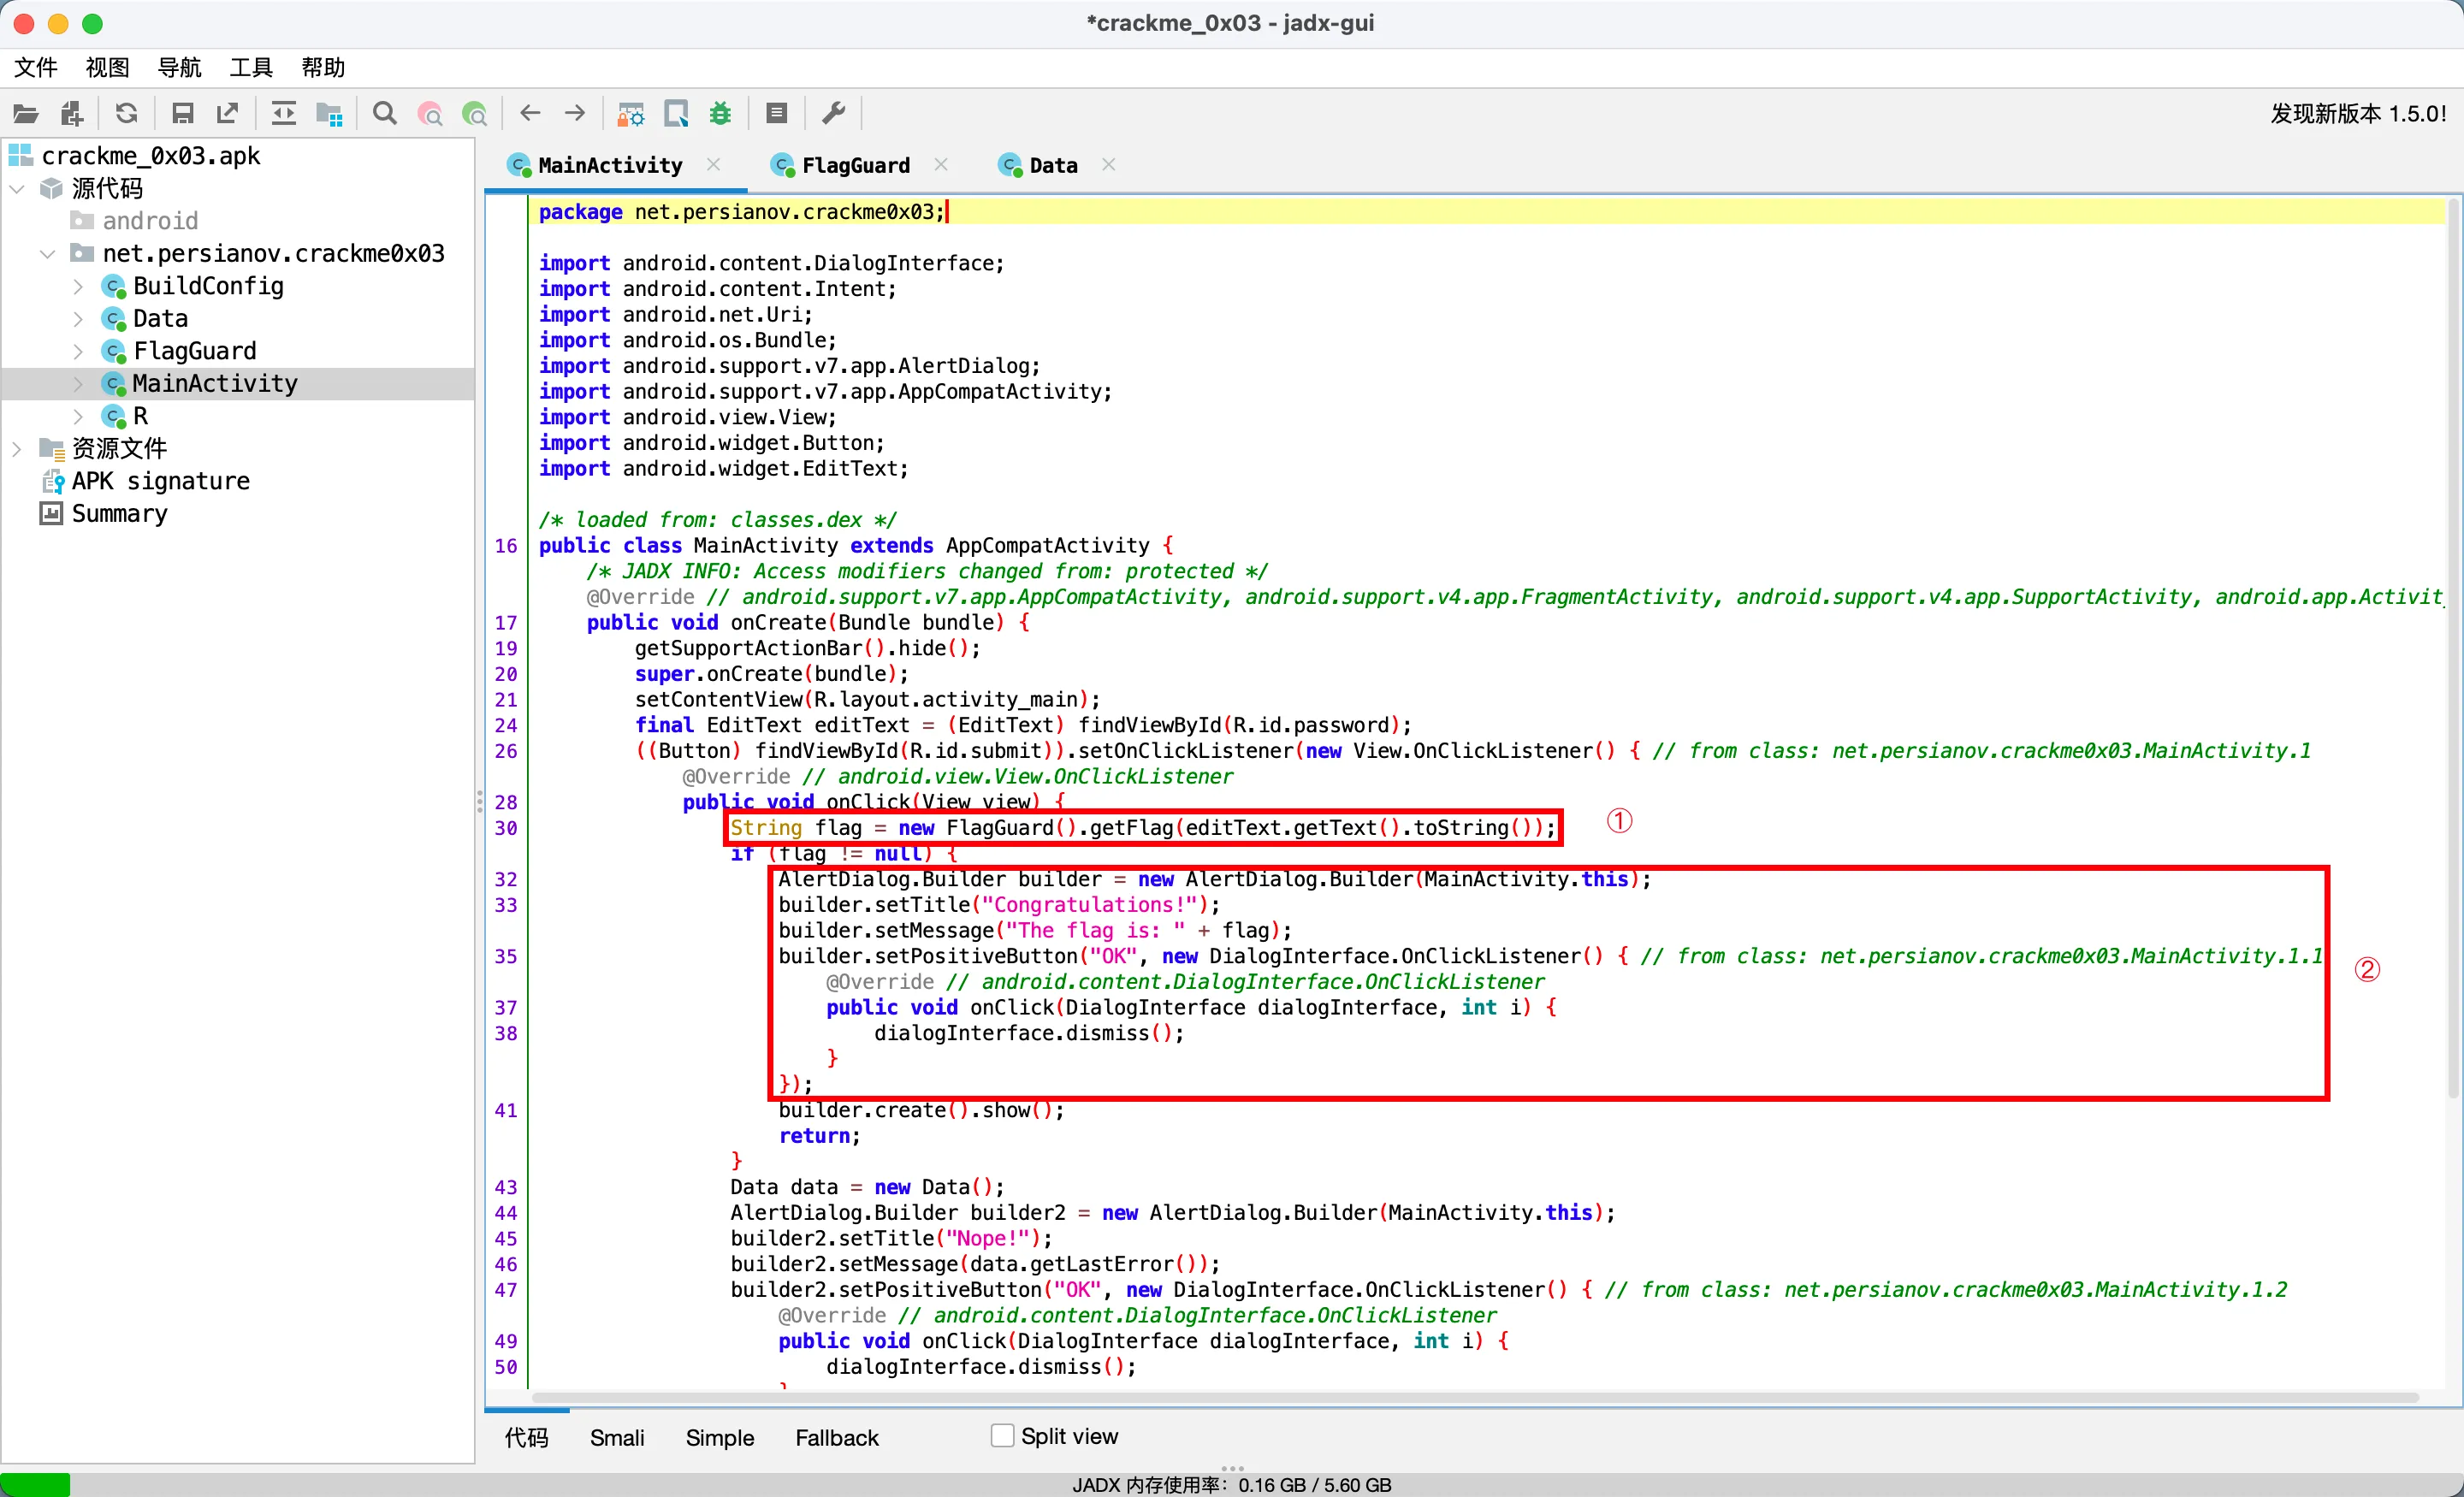Screen dimensions: 2464x1497
Task: Click the deobfuscation lock-gear icon
Action: pyautogui.click(x=630, y=114)
